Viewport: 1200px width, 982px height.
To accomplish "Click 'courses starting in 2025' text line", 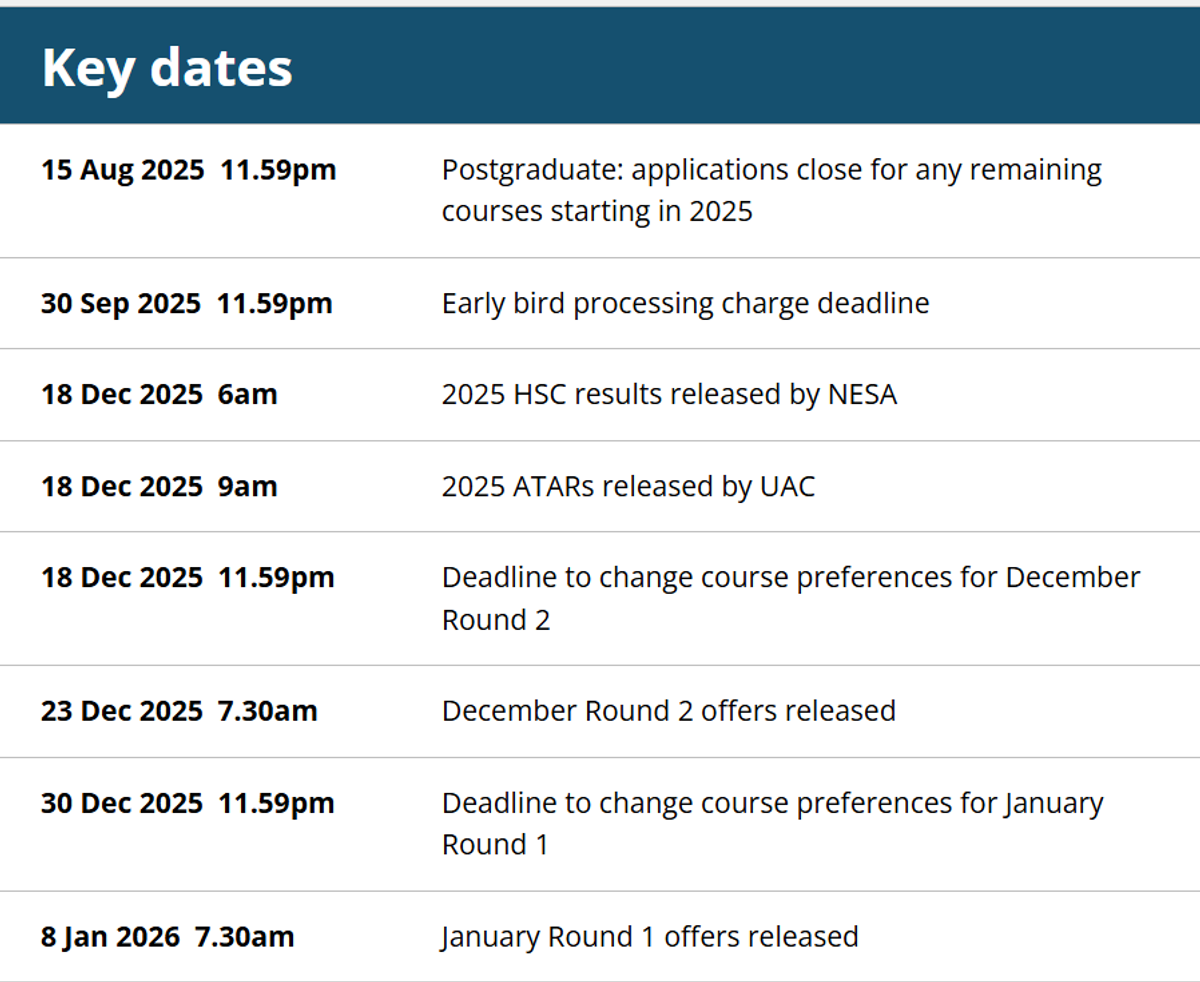I will pyautogui.click(x=597, y=212).
